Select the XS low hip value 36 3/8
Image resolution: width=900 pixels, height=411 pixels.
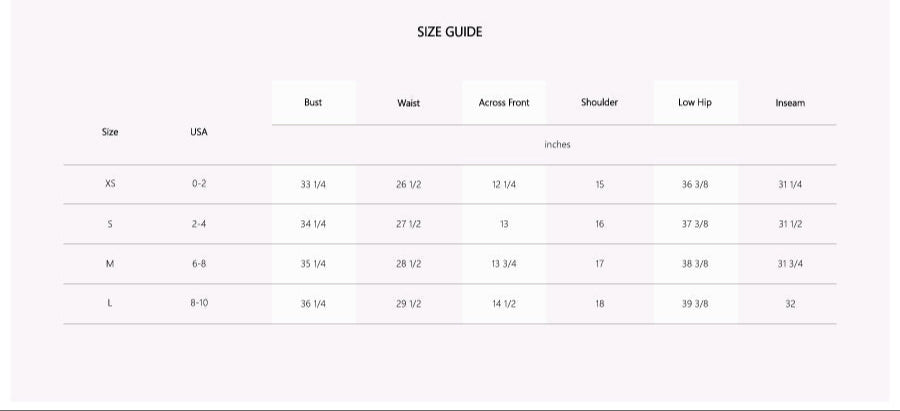tap(695, 185)
